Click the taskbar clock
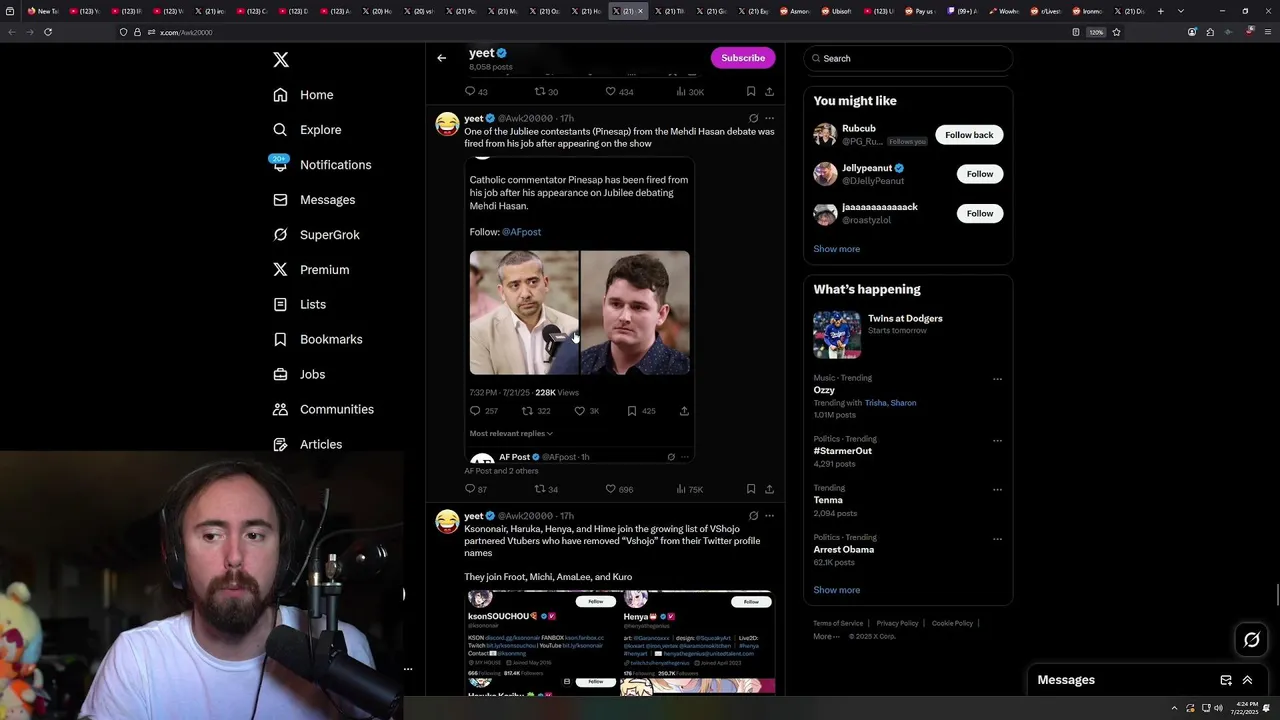This screenshot has width=1280, height=720. click(1246, 708)
